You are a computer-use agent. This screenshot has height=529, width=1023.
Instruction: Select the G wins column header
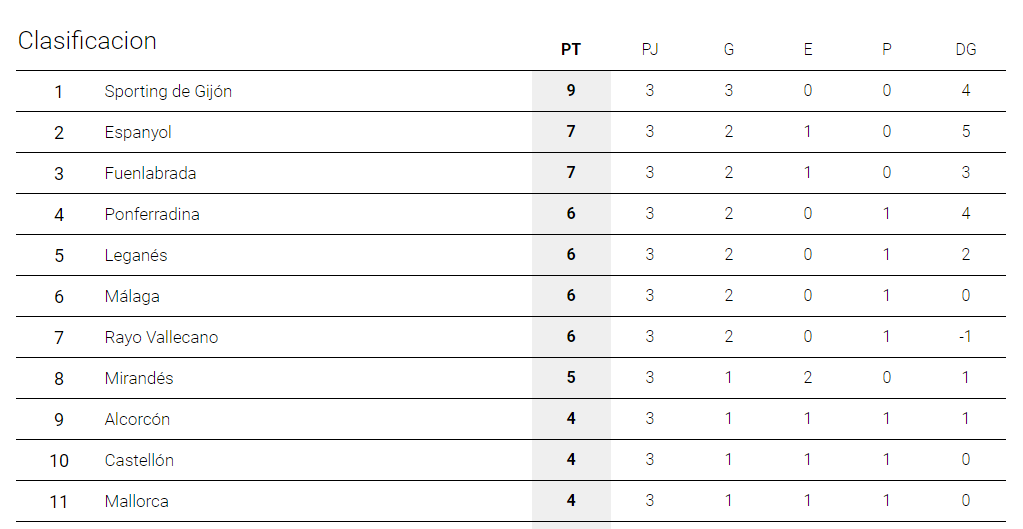point(729,50)
